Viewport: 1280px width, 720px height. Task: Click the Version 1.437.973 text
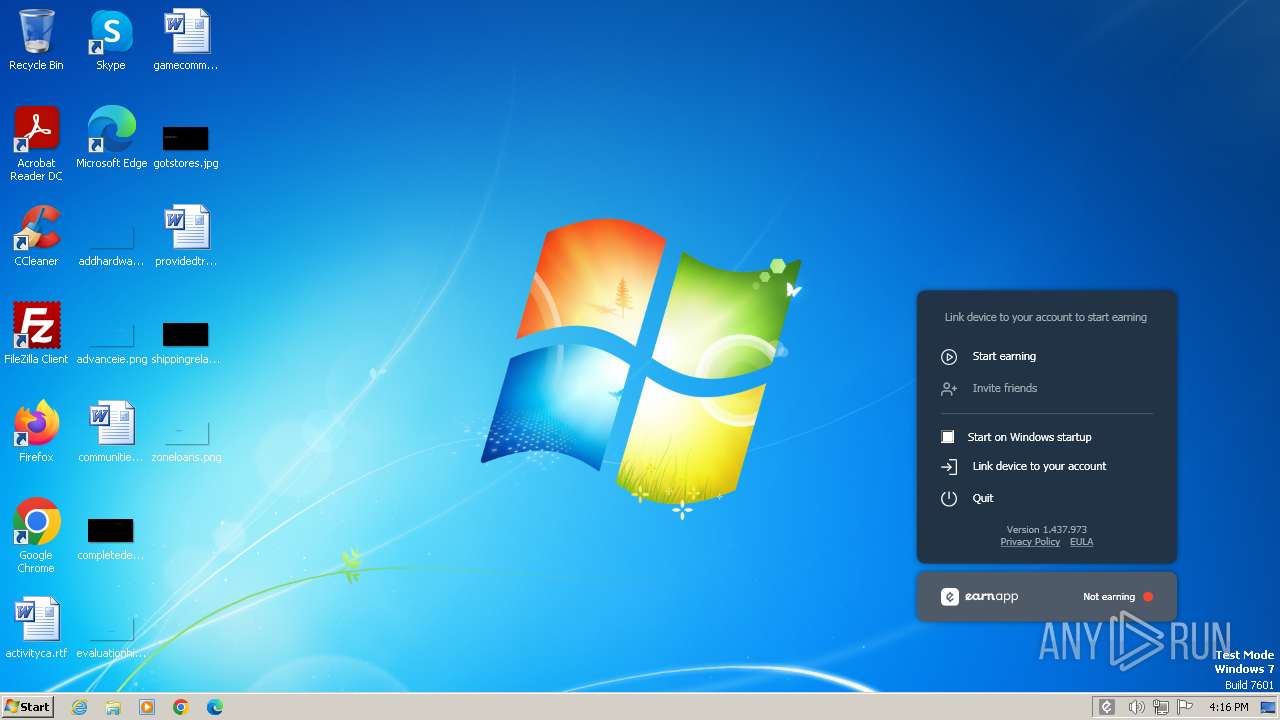pyautogui.click(x=1046, y=530)
